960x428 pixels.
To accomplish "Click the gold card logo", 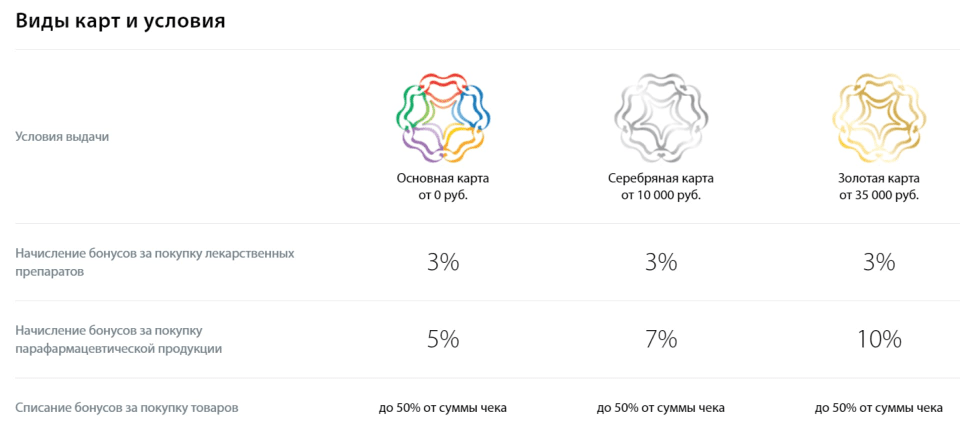I will 878,116.
